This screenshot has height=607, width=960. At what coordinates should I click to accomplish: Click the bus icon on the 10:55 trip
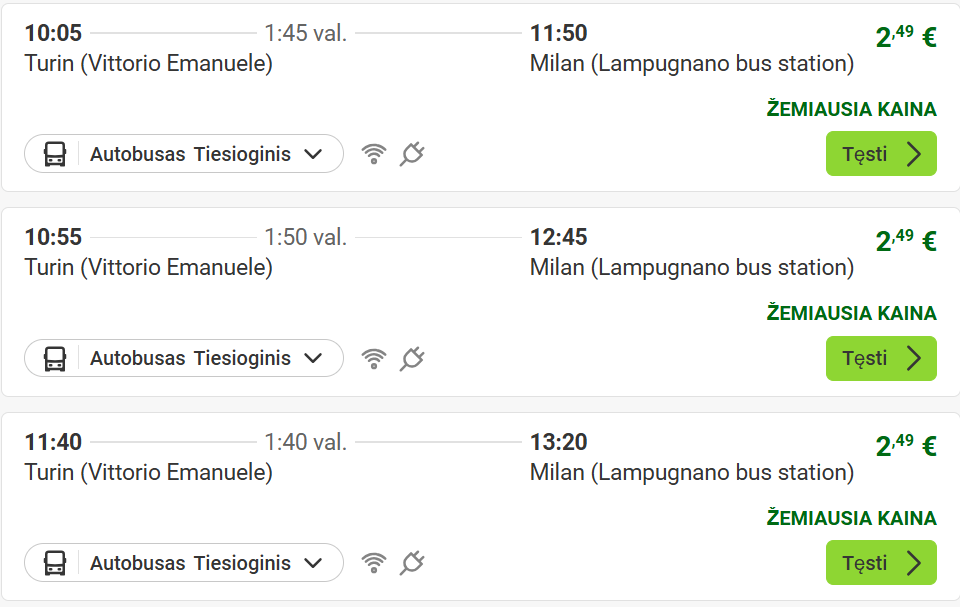tap(55, 358)
